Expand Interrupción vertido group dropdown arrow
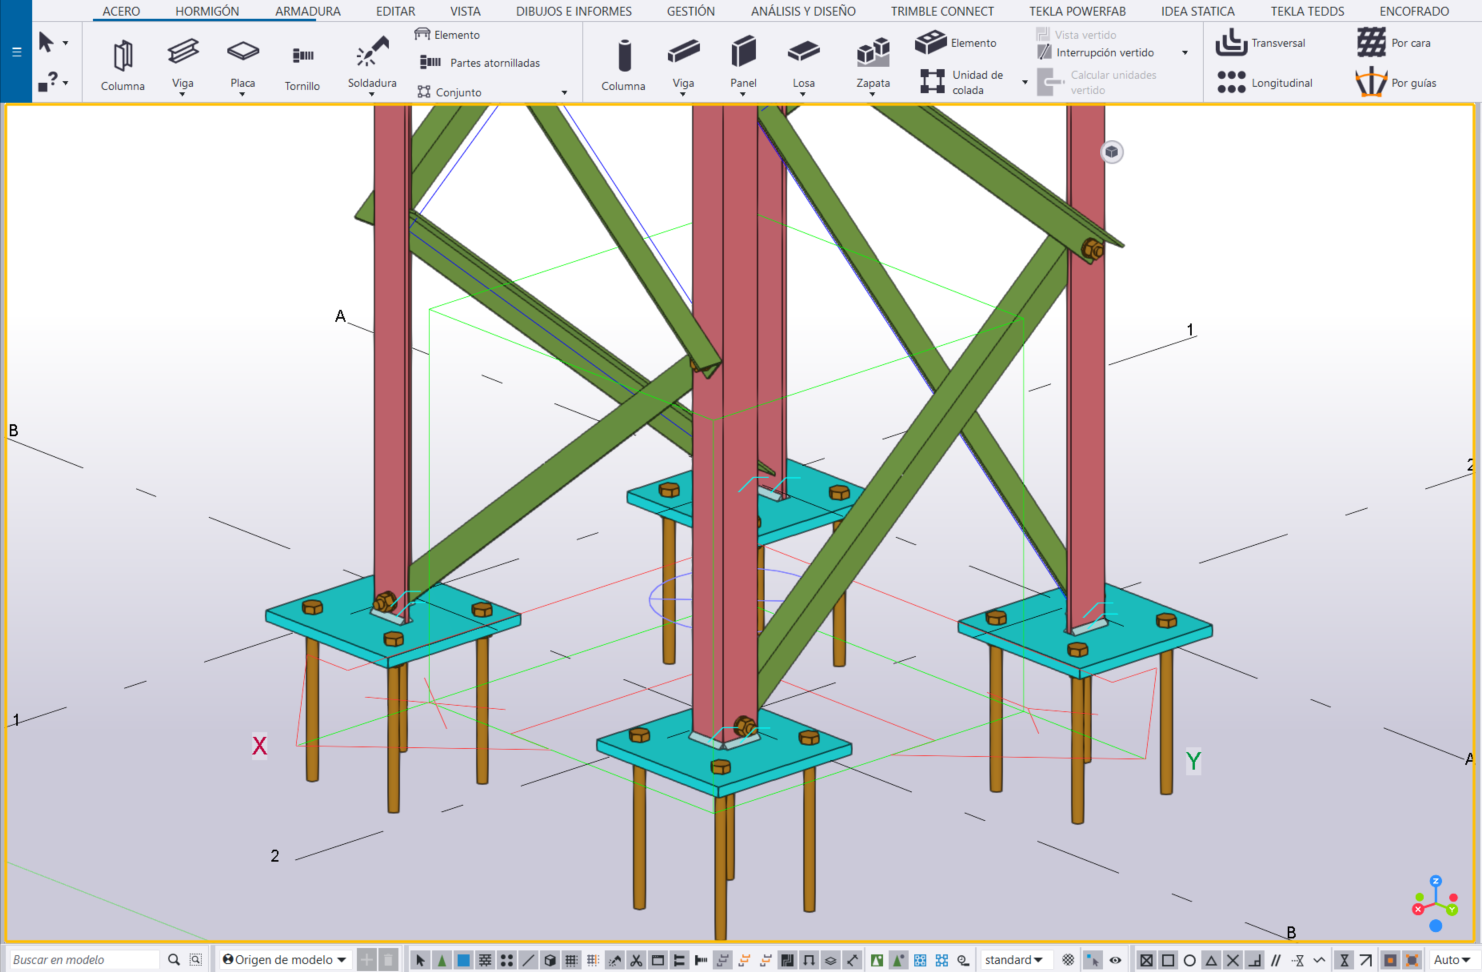1482x972 pixels. (1185, 53)
